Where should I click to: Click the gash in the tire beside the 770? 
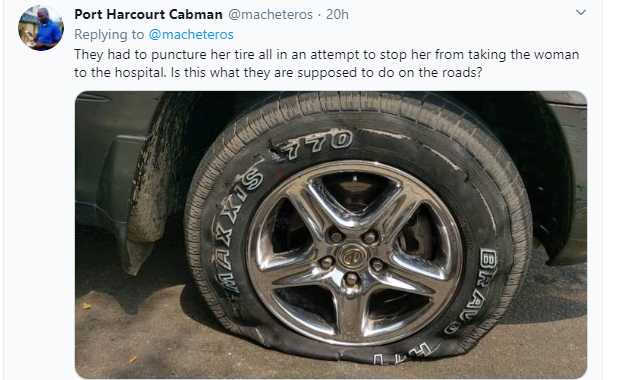pyautogui.click(x=278, y=152)
